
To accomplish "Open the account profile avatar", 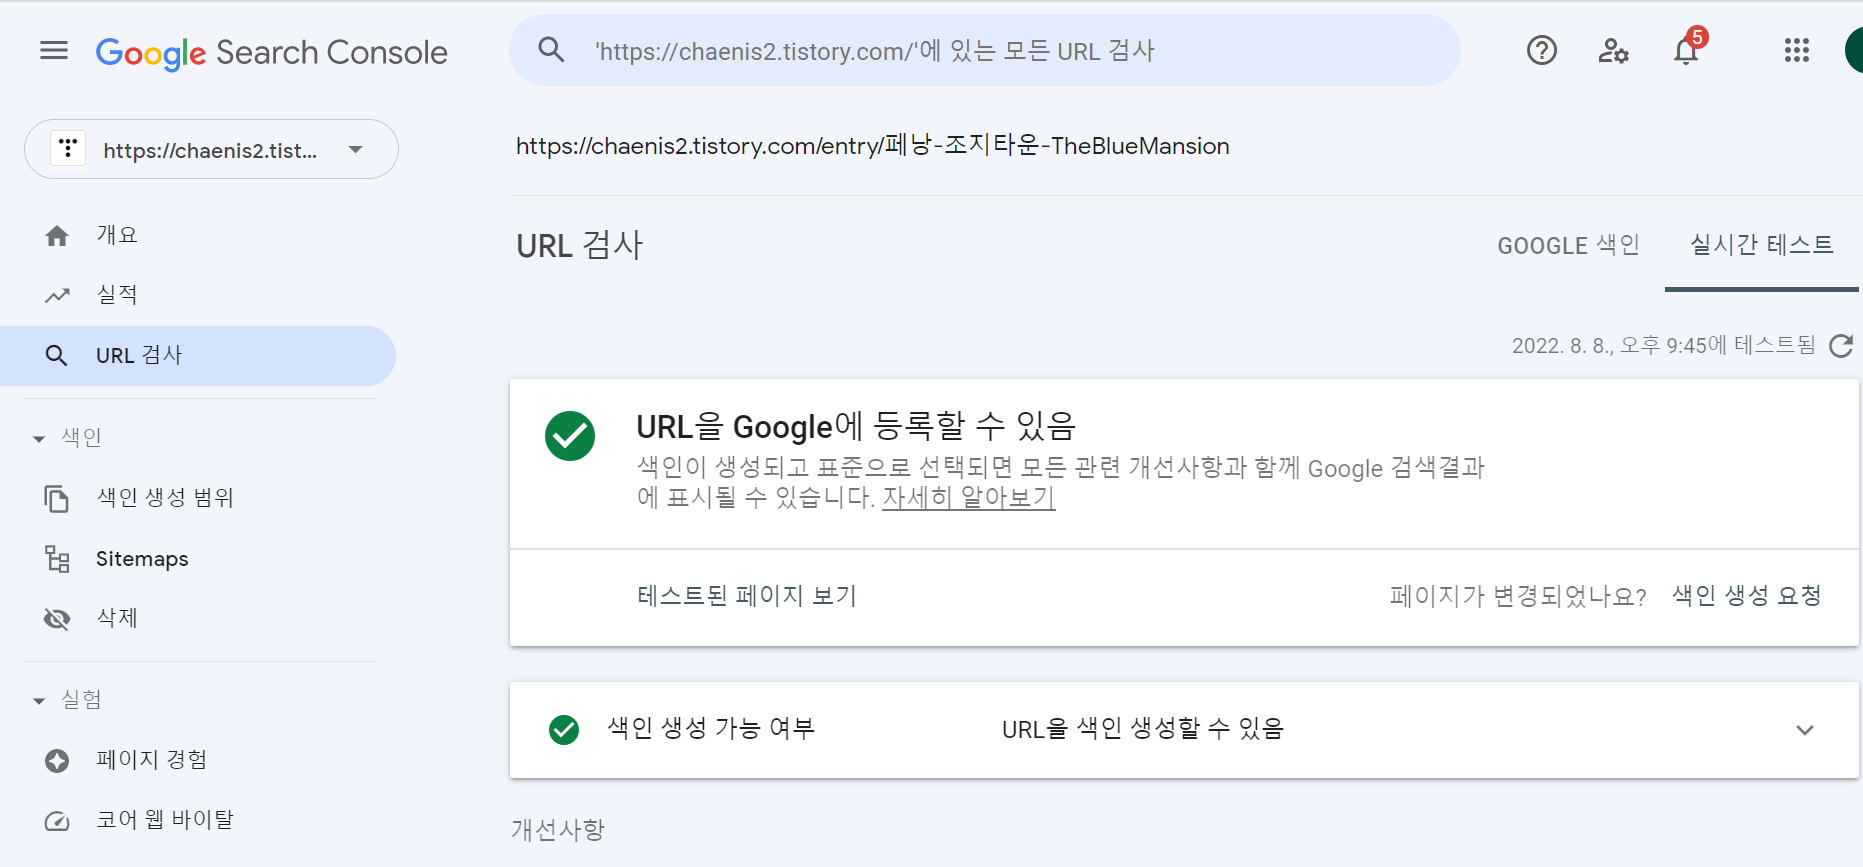I will coord(1854,50).
